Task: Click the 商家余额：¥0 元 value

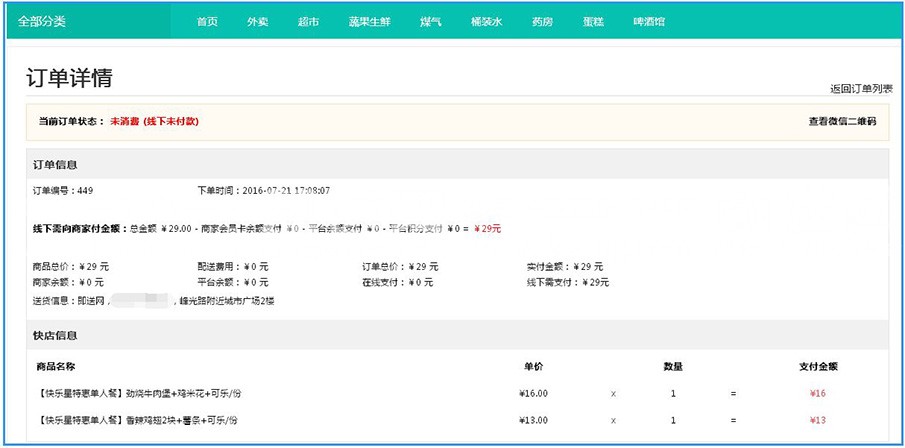Action: click(69, 282)
